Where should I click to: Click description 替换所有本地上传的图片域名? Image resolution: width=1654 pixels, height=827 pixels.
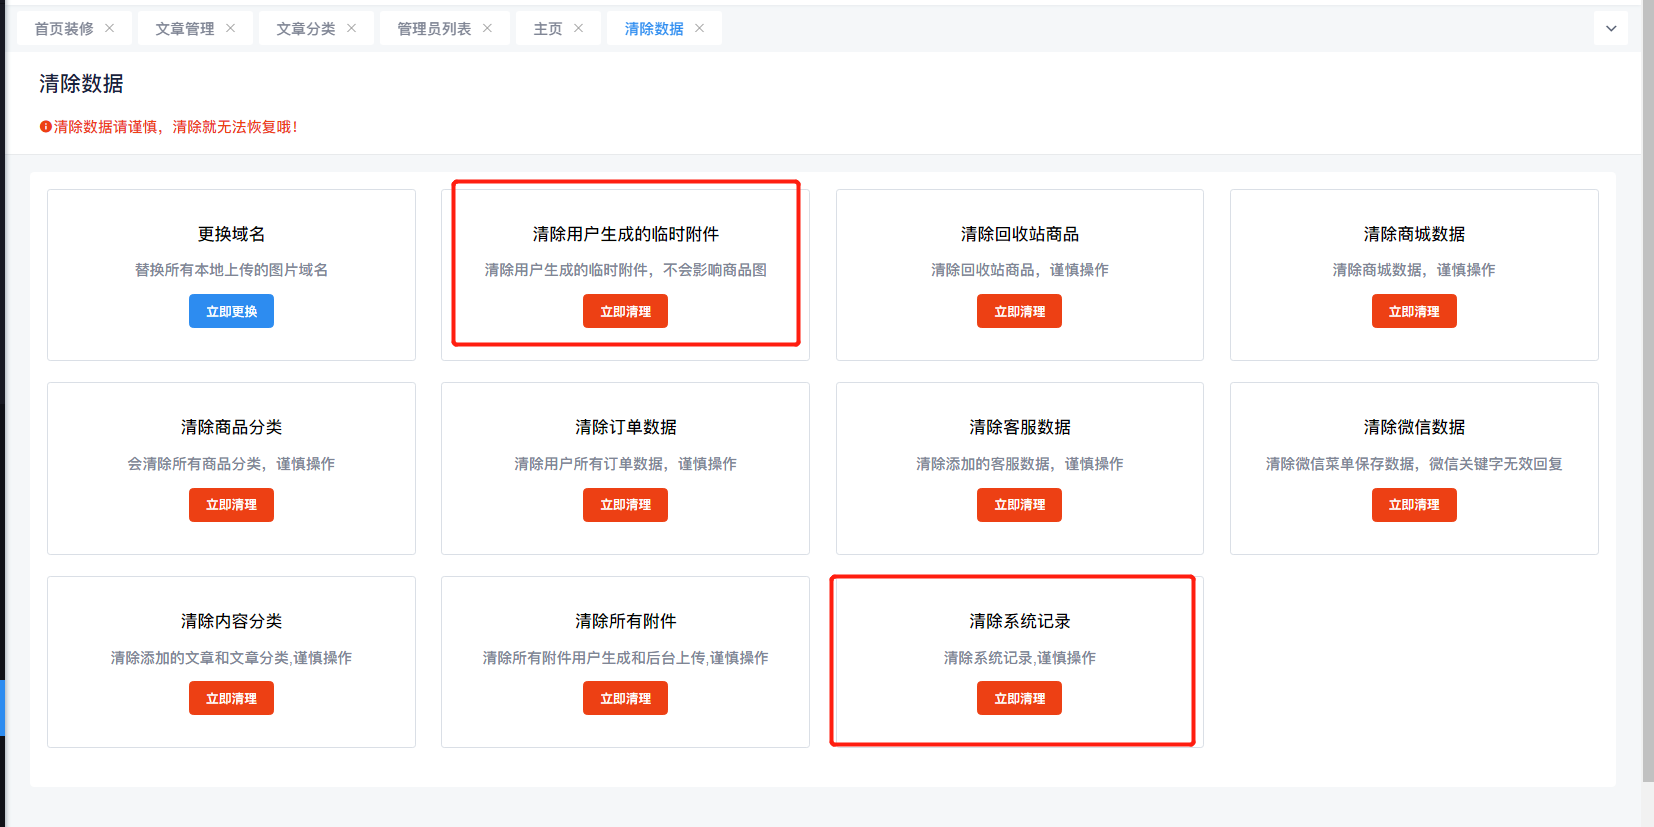coord(231,270)
